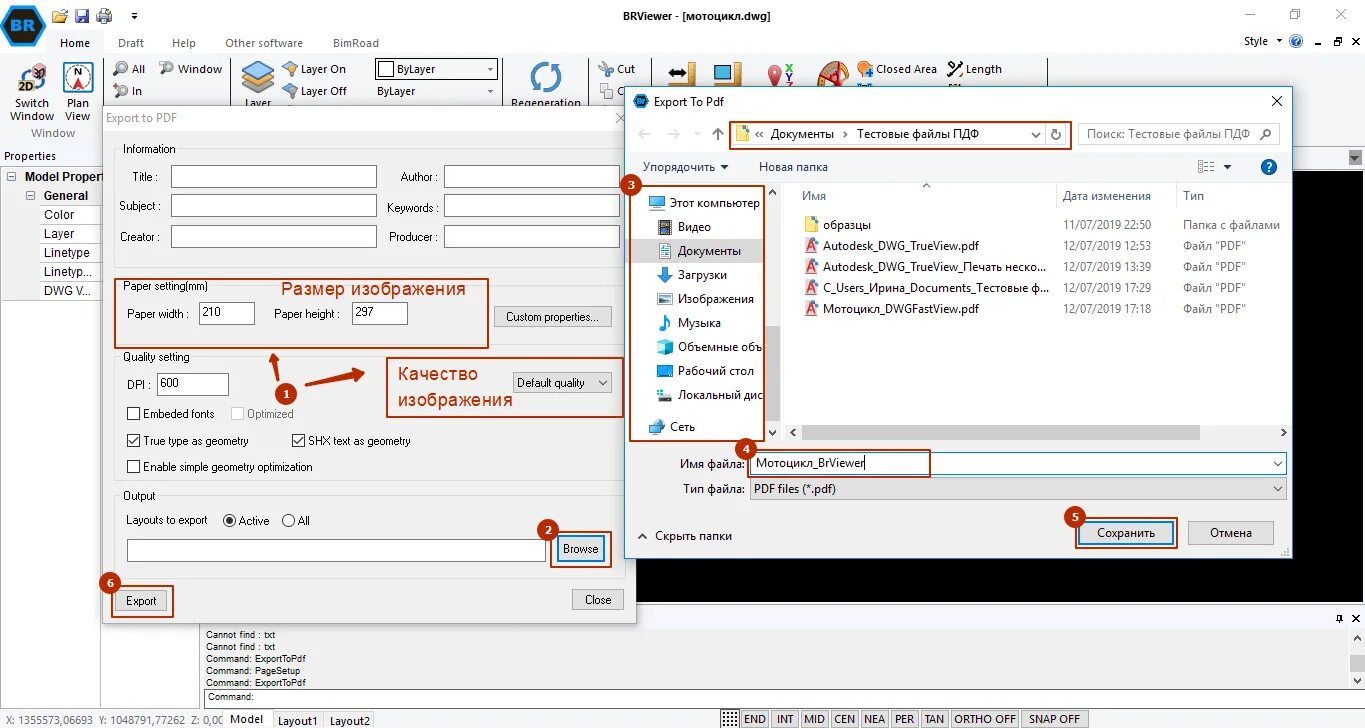
Task: Switch to the Layout2 tab
Action: click(350, 720)
